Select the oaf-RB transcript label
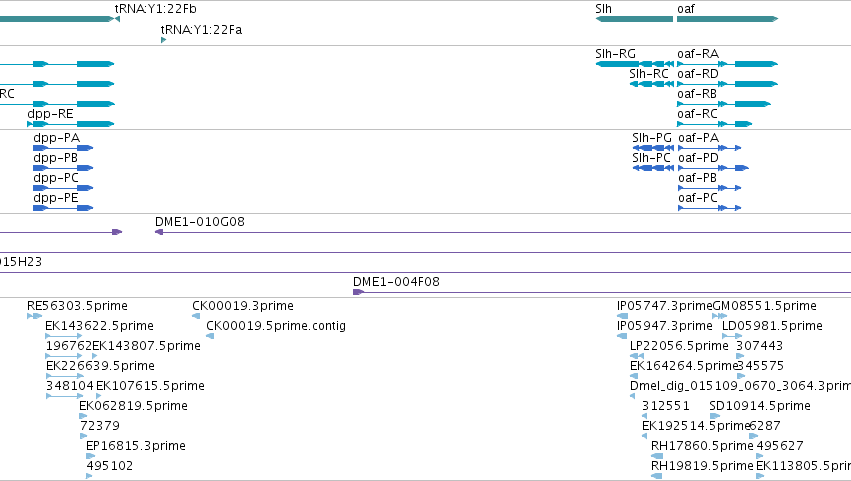Screen dimensions: 851x481 coord(697,94)
